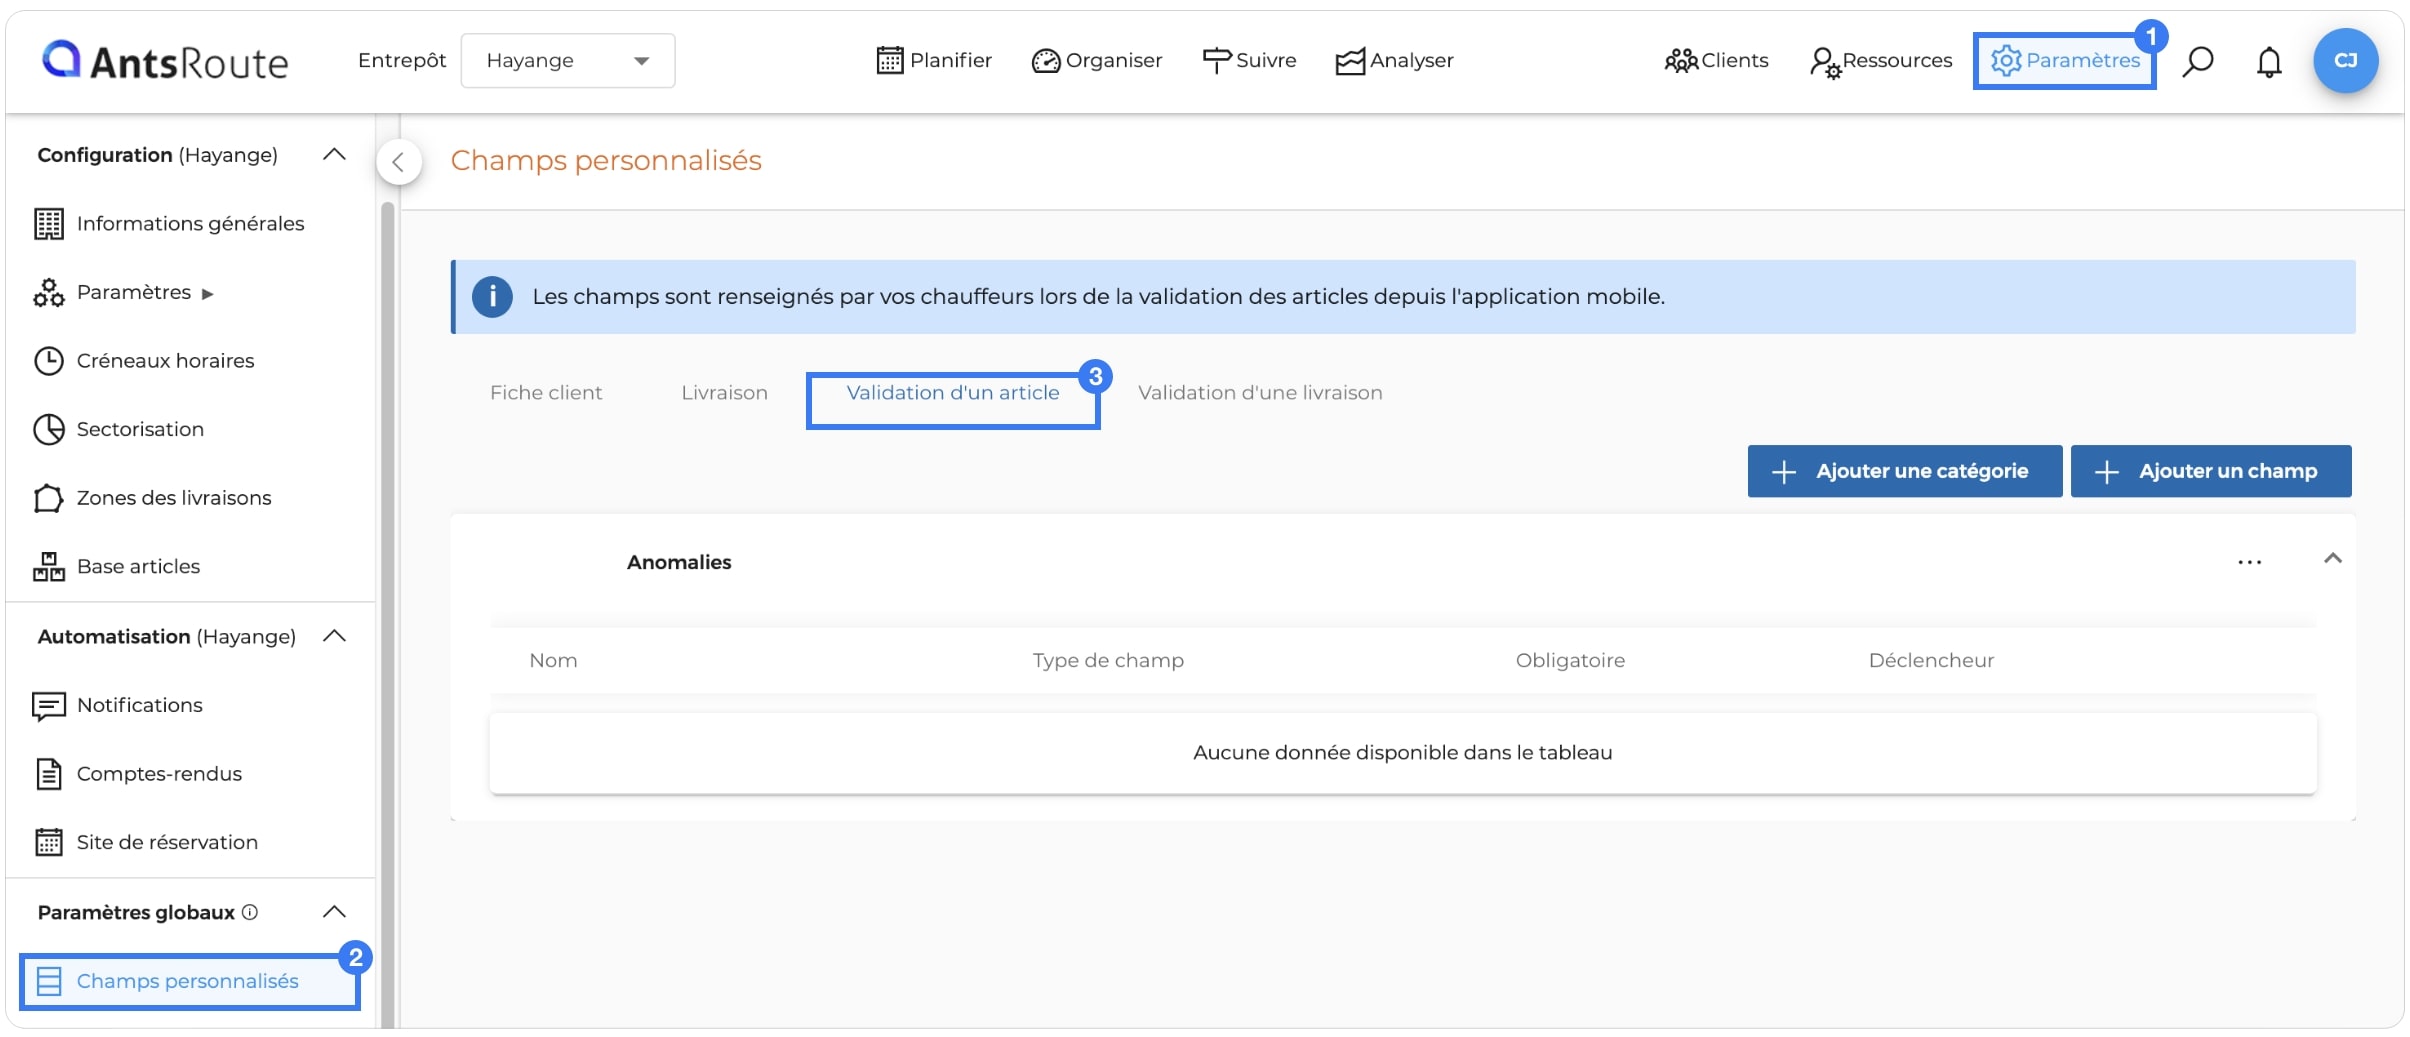
Task: Click the Paramètres gears icon in sidebar
Action: pos(49,292)
